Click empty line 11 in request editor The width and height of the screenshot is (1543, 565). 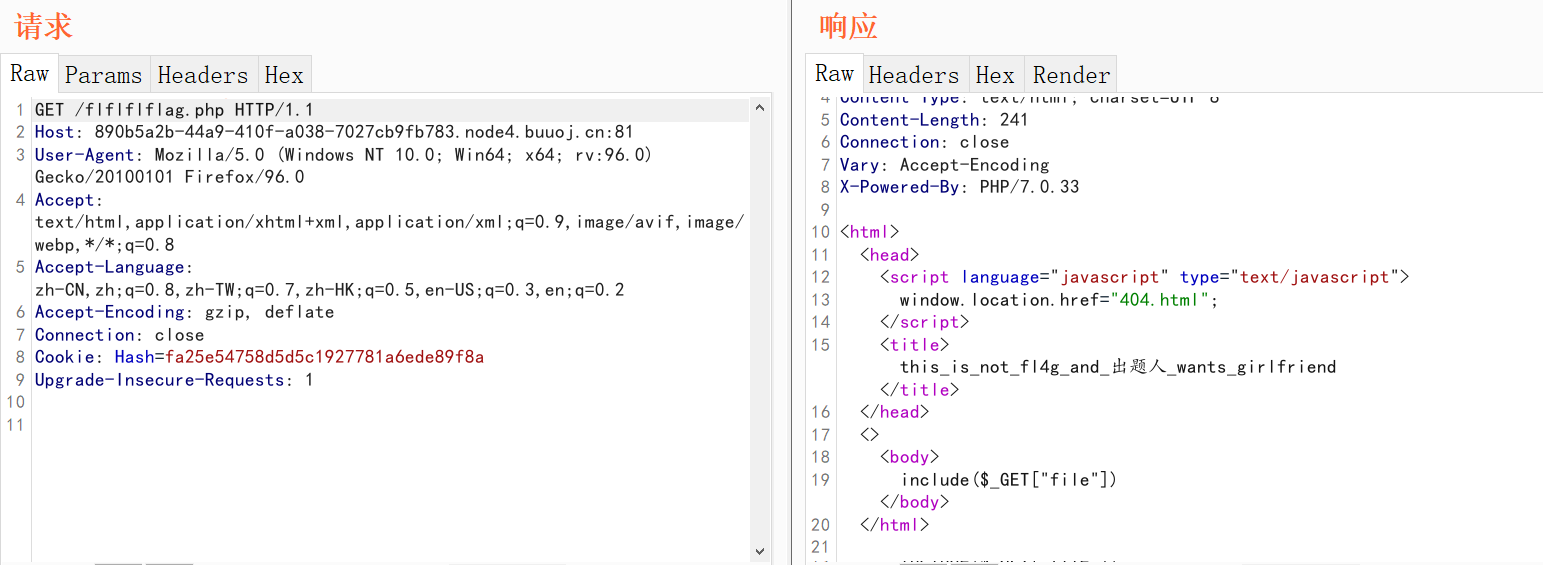tap(390, 425)
